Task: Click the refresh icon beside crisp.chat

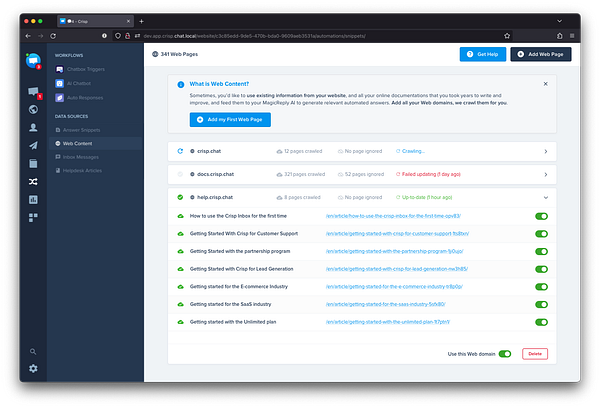Action: tap(180, 151)
